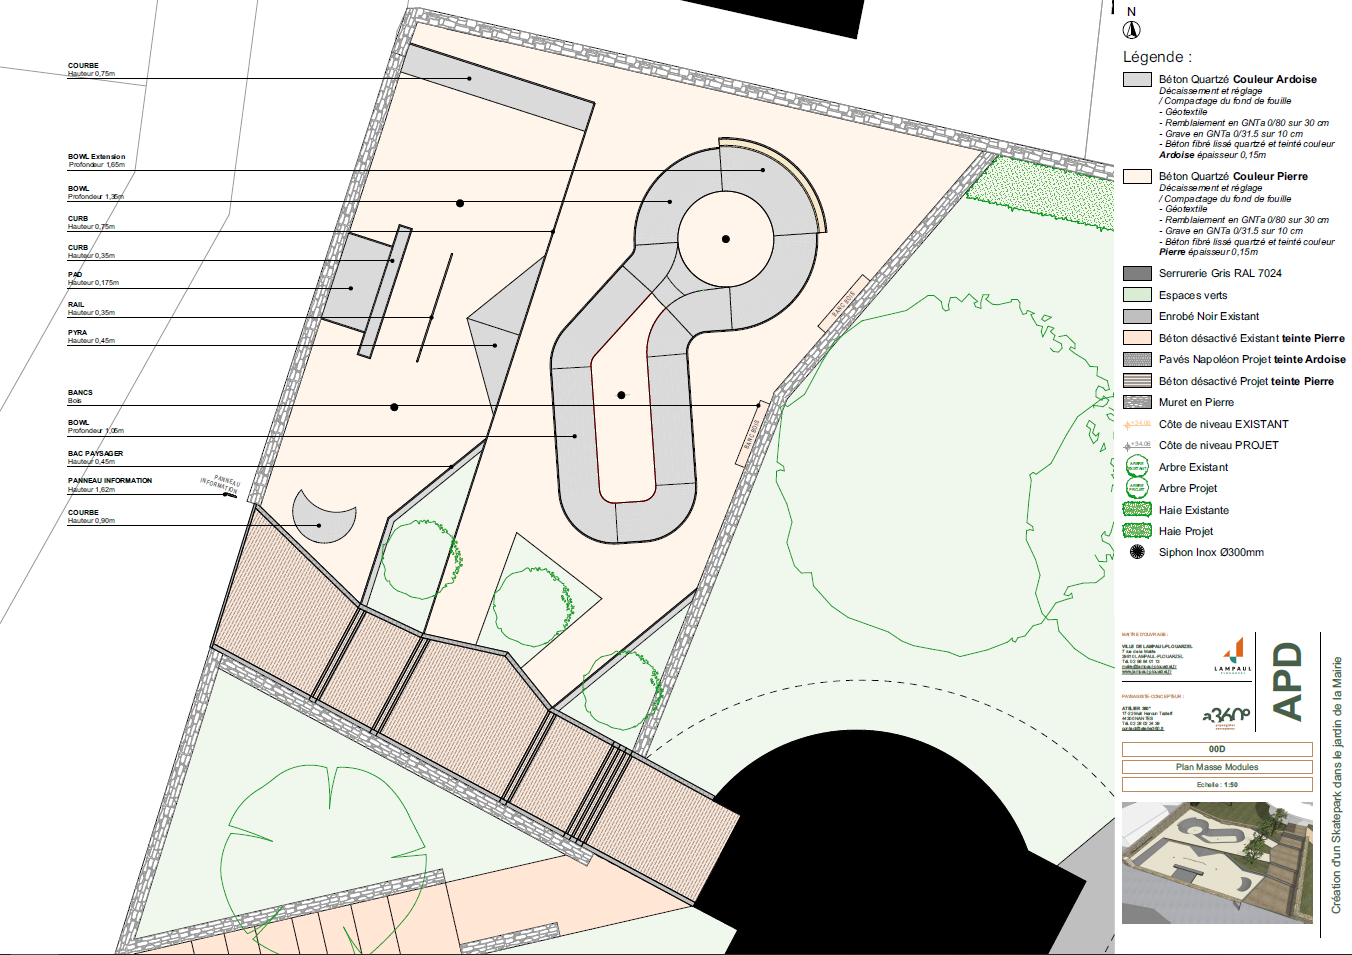Click the Siphon Inox Ø300mm legend text

1211,552
